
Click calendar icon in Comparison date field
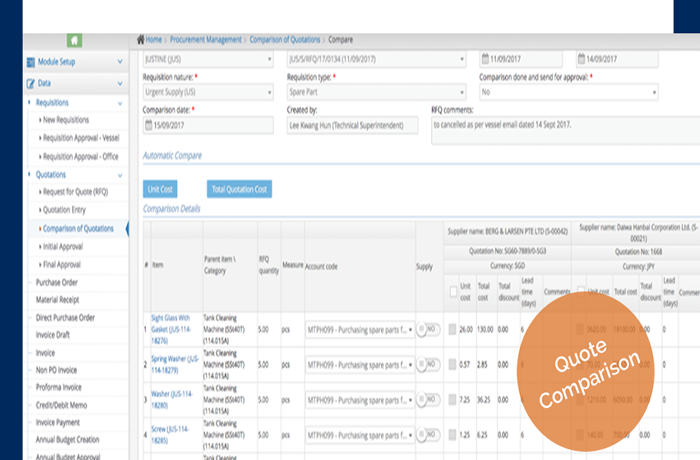tap(148, 125)
